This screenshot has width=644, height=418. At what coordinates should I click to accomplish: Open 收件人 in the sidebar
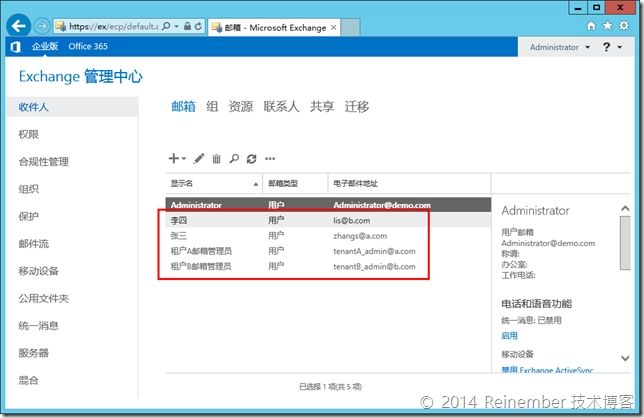click(72, 107)
